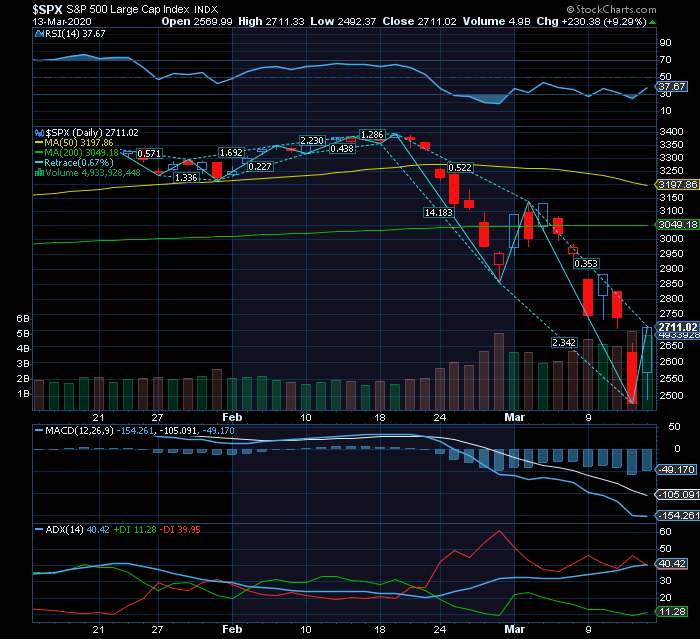Click the Low 2492.37 value
Viewport: 700px width, 639px height.
(x=343, y=21)
